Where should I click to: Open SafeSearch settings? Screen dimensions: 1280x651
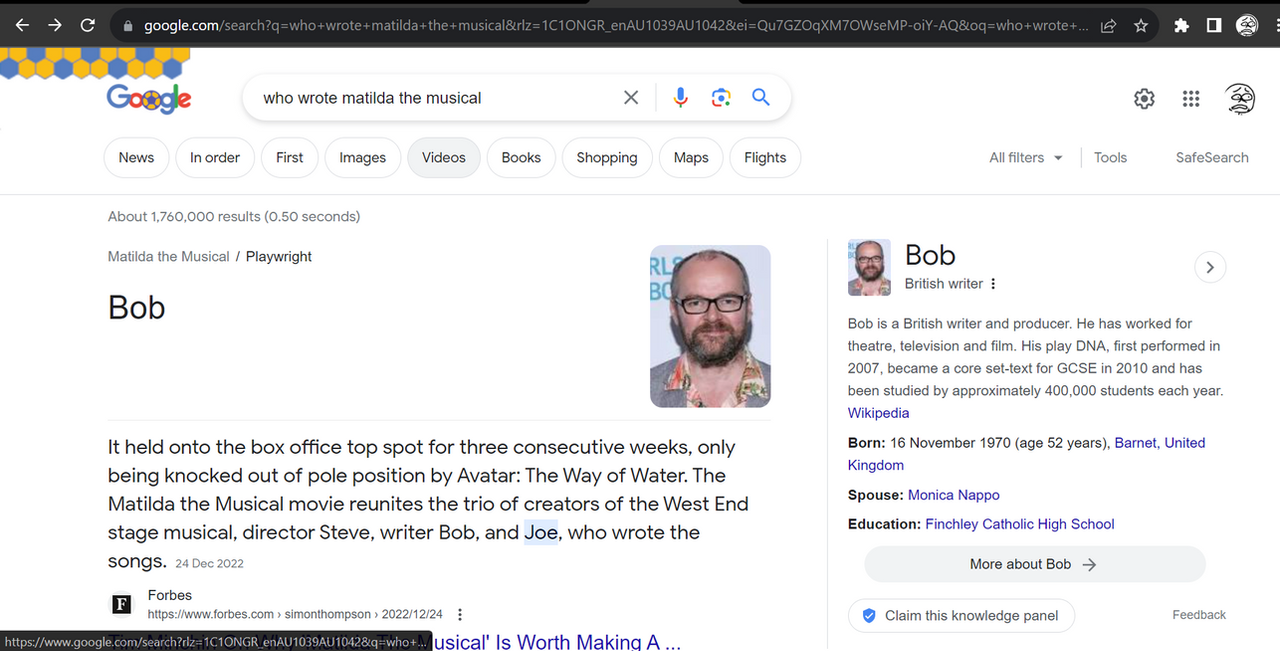point(1212,158)
